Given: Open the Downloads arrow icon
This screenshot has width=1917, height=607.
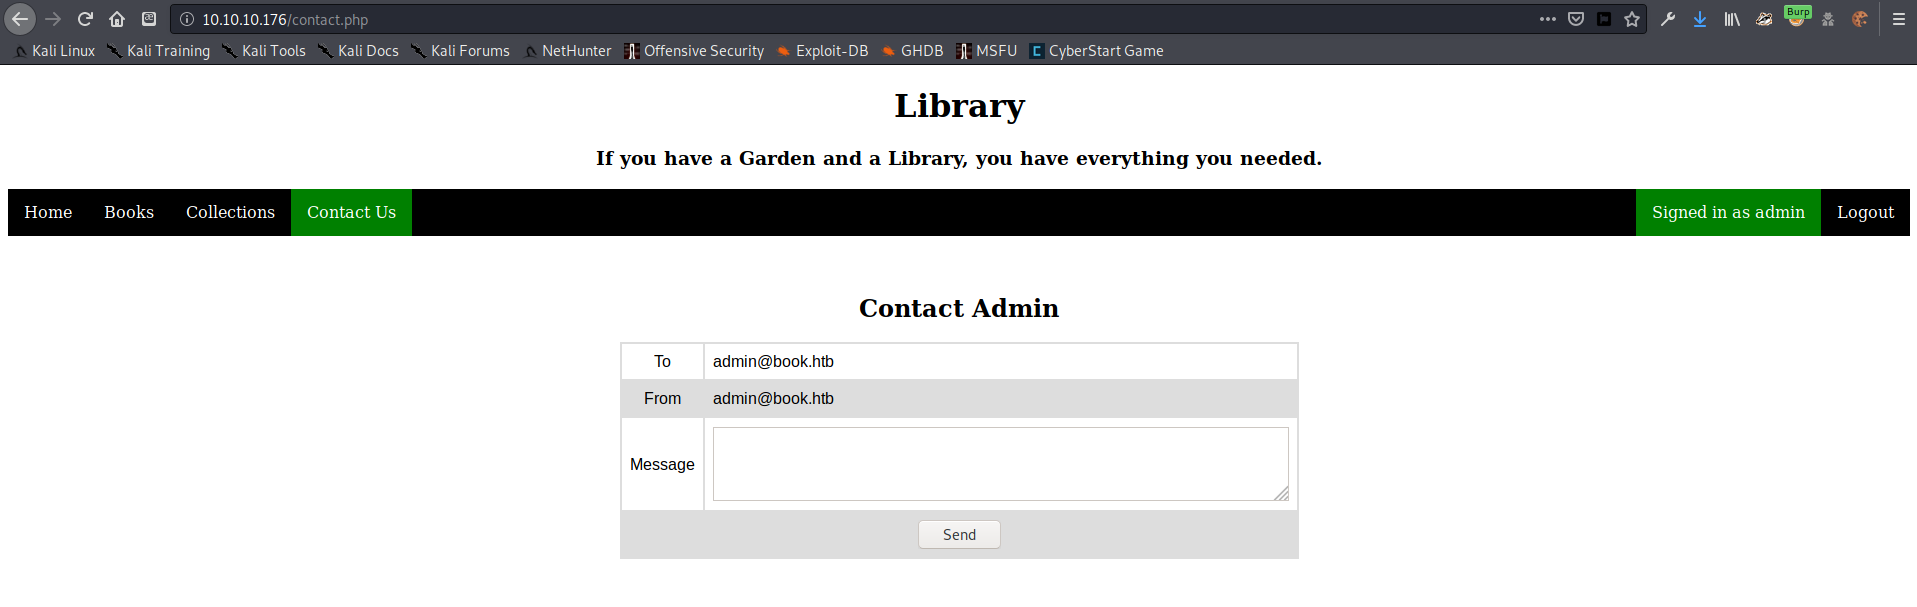Looking at the screenshot, I should 1700,19.
